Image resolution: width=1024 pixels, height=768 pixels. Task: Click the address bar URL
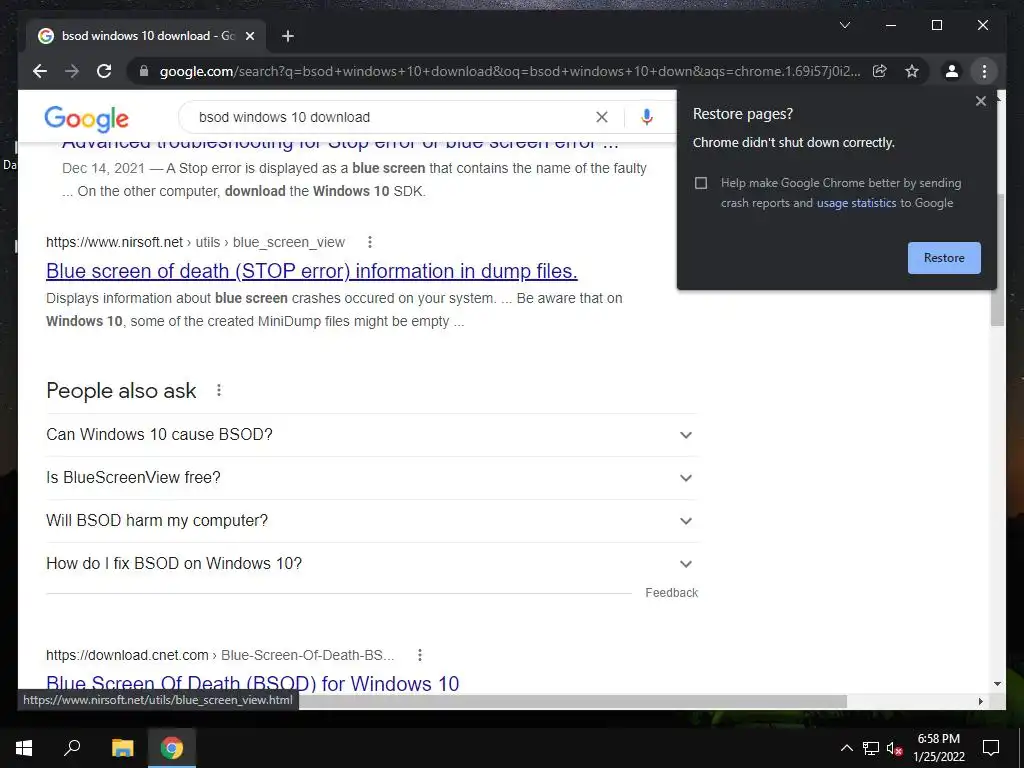(509, 71)
